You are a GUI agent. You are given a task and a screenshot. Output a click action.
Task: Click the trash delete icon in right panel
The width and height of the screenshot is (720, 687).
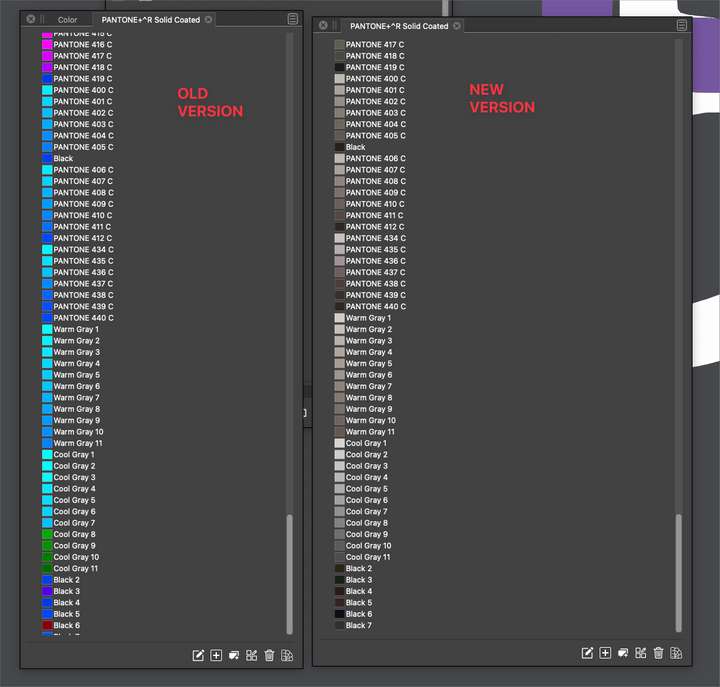[x=658, y=653]
